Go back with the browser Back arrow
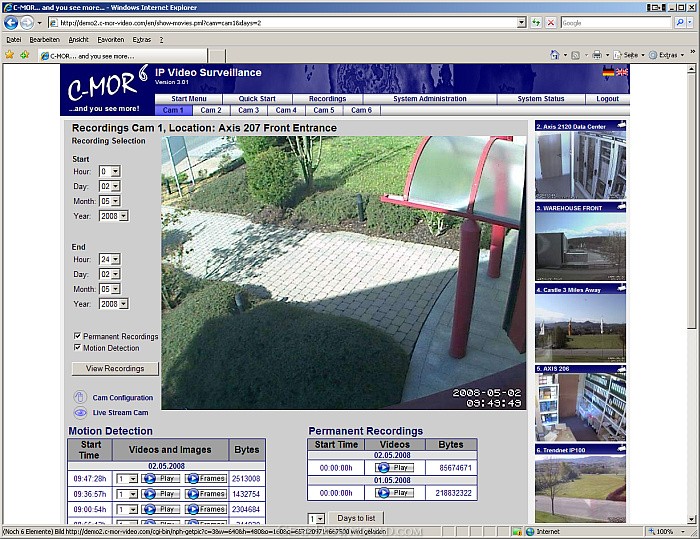 (11, 23)
